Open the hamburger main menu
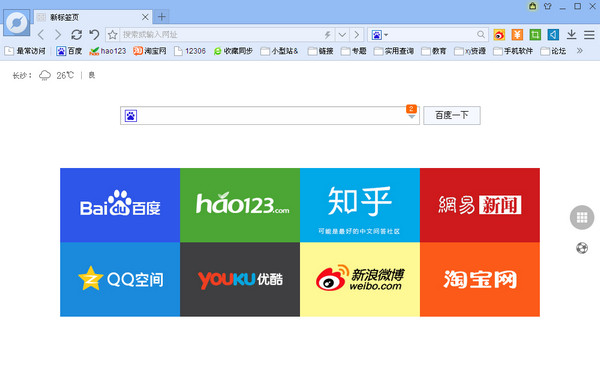The image size is (600, 375). click(589, 35)
